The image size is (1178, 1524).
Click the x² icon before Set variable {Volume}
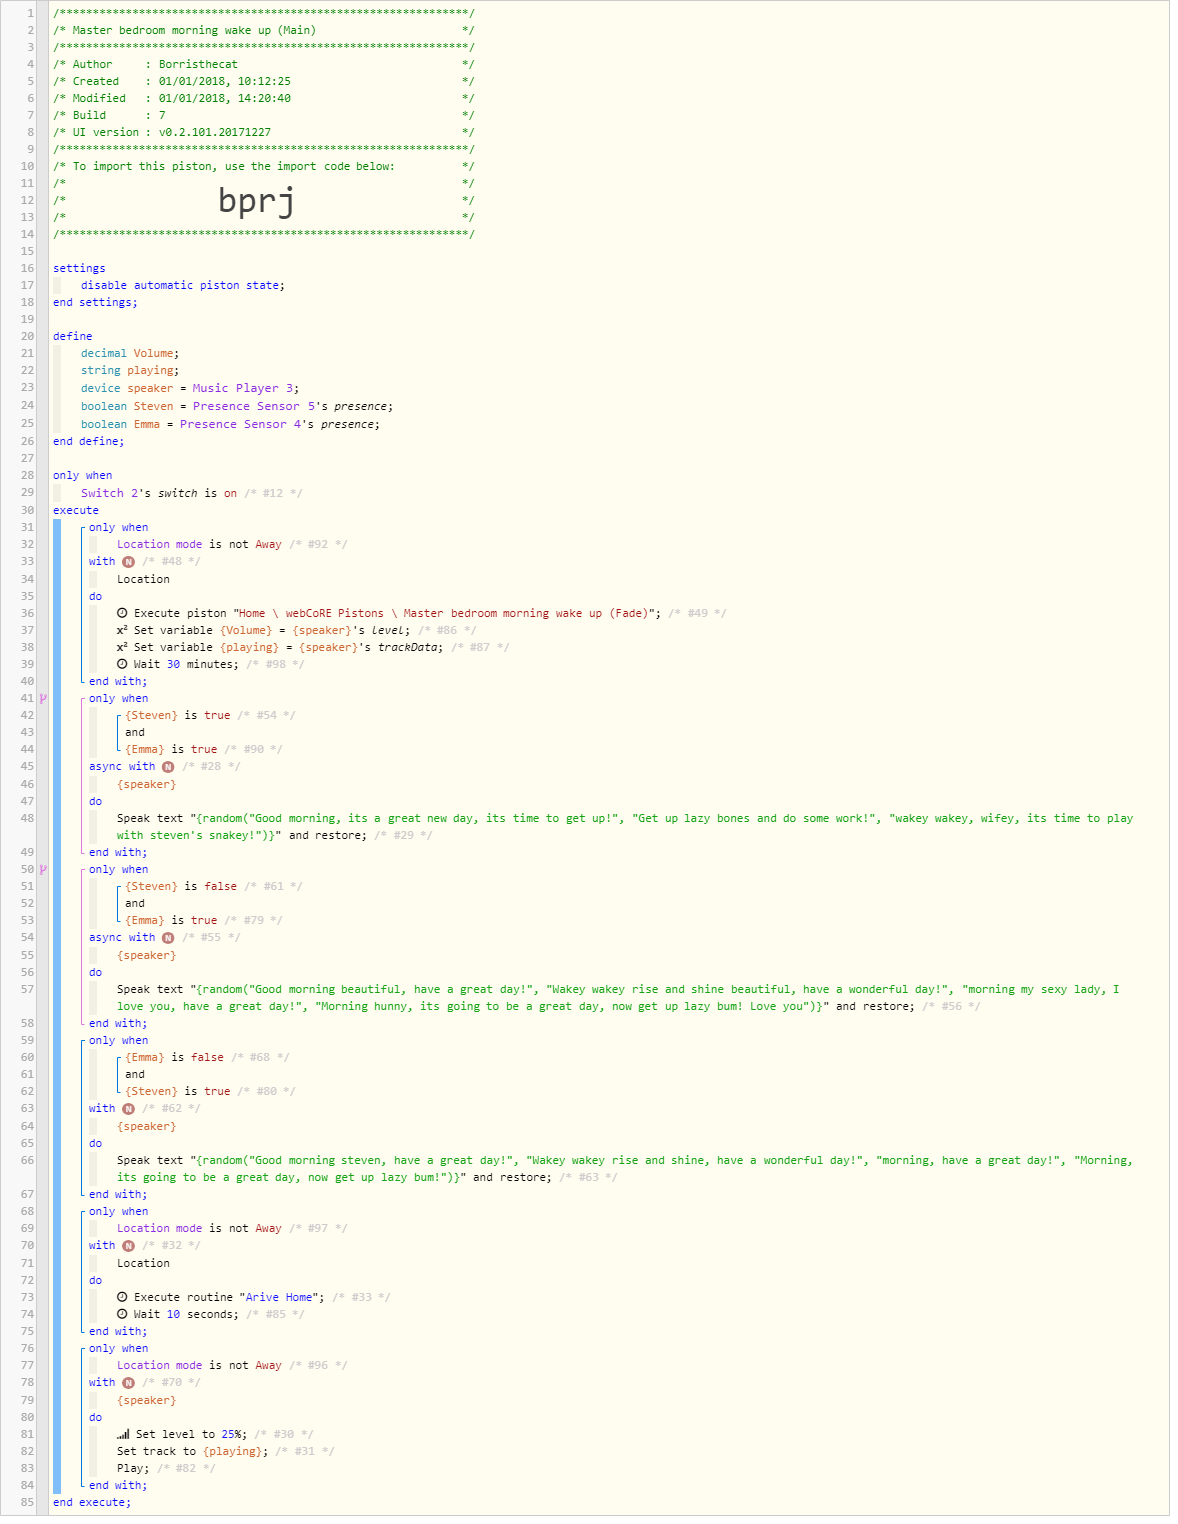tap(122, 630)
